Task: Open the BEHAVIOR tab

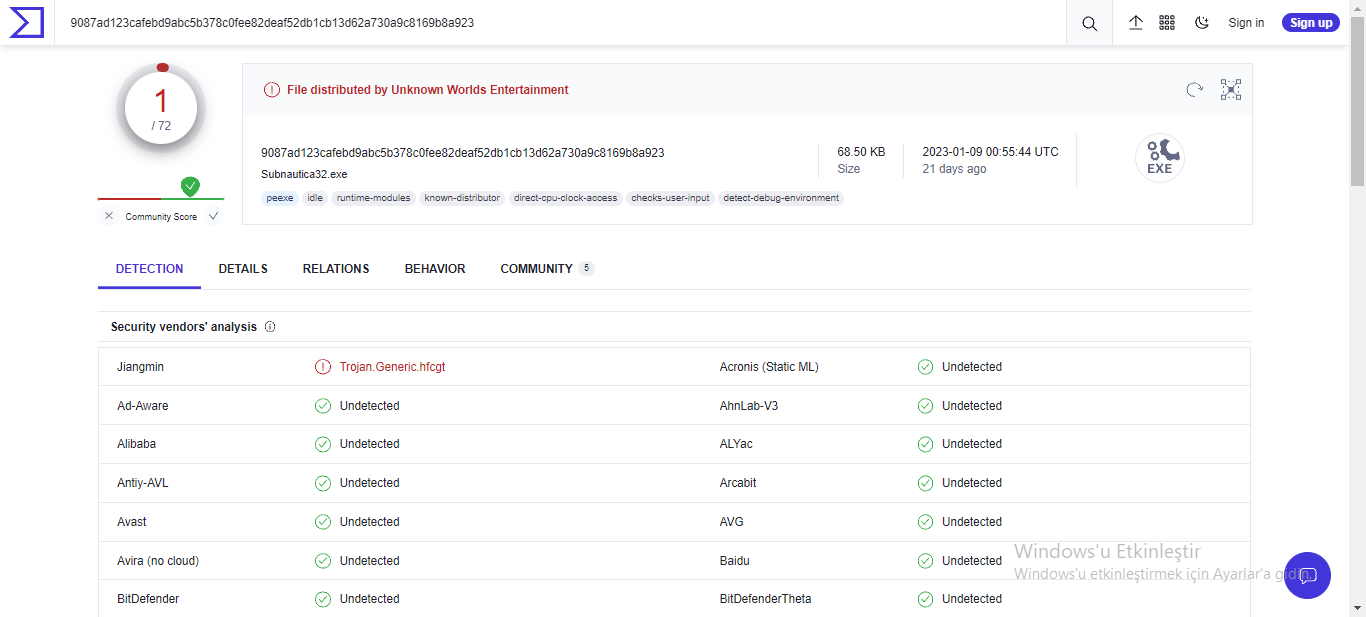Action: (435, 269)
